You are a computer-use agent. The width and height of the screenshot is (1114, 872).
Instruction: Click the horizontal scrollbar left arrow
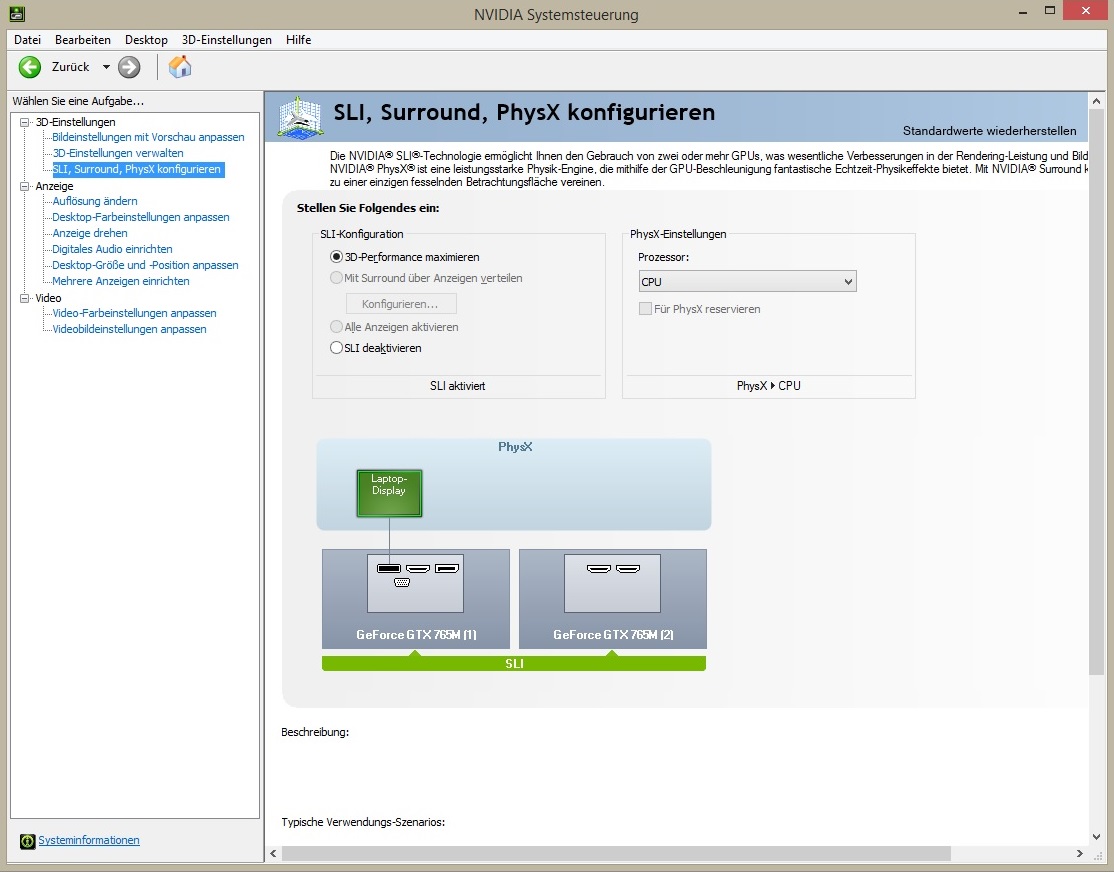coord(274,853)
